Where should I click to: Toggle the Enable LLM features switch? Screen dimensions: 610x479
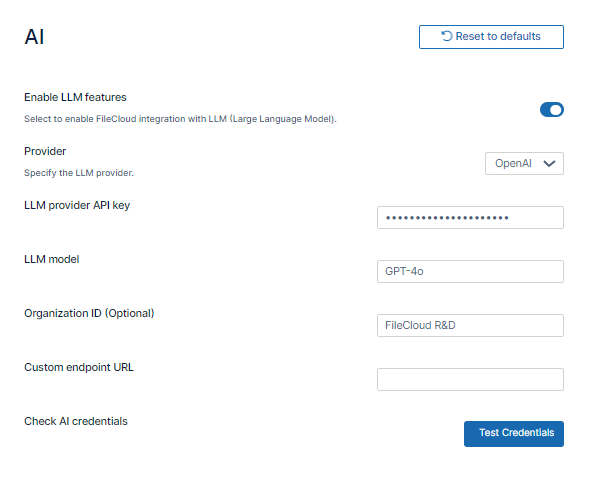(551, 109)
